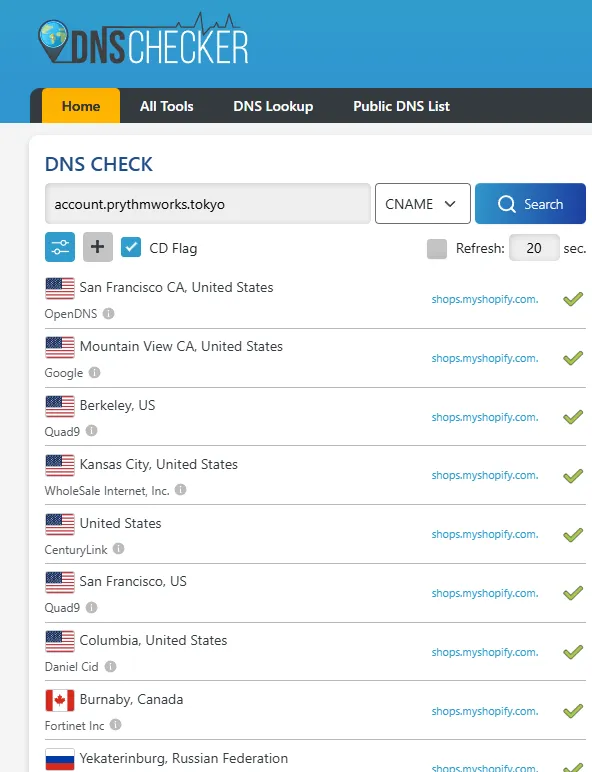Screen dimensions: 592x772
Task: Show info for Fortinet Inc
Action: (x=115, y=725)
